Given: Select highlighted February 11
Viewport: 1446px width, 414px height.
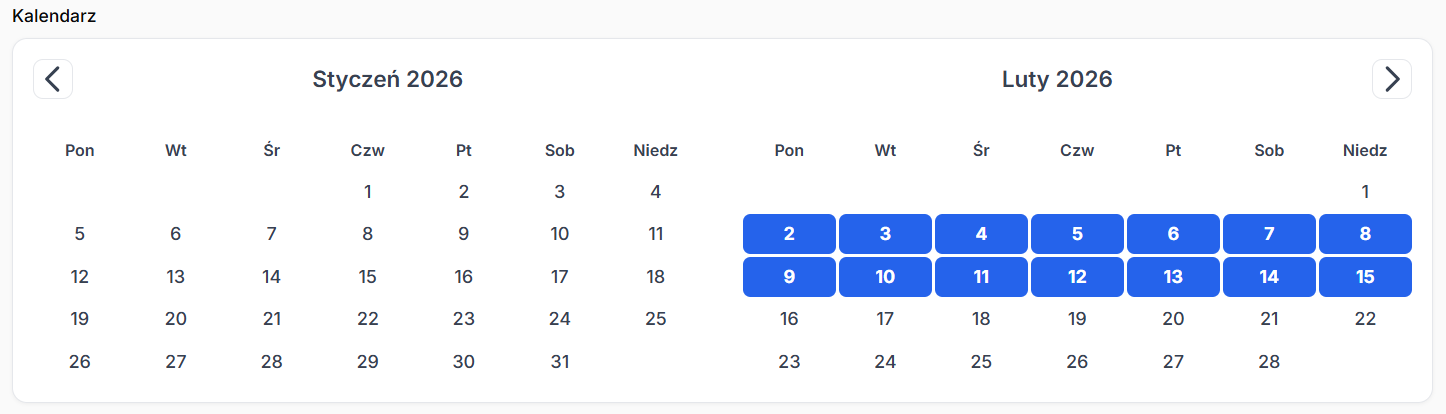Looking at the screenshot, I should point(981,277).
